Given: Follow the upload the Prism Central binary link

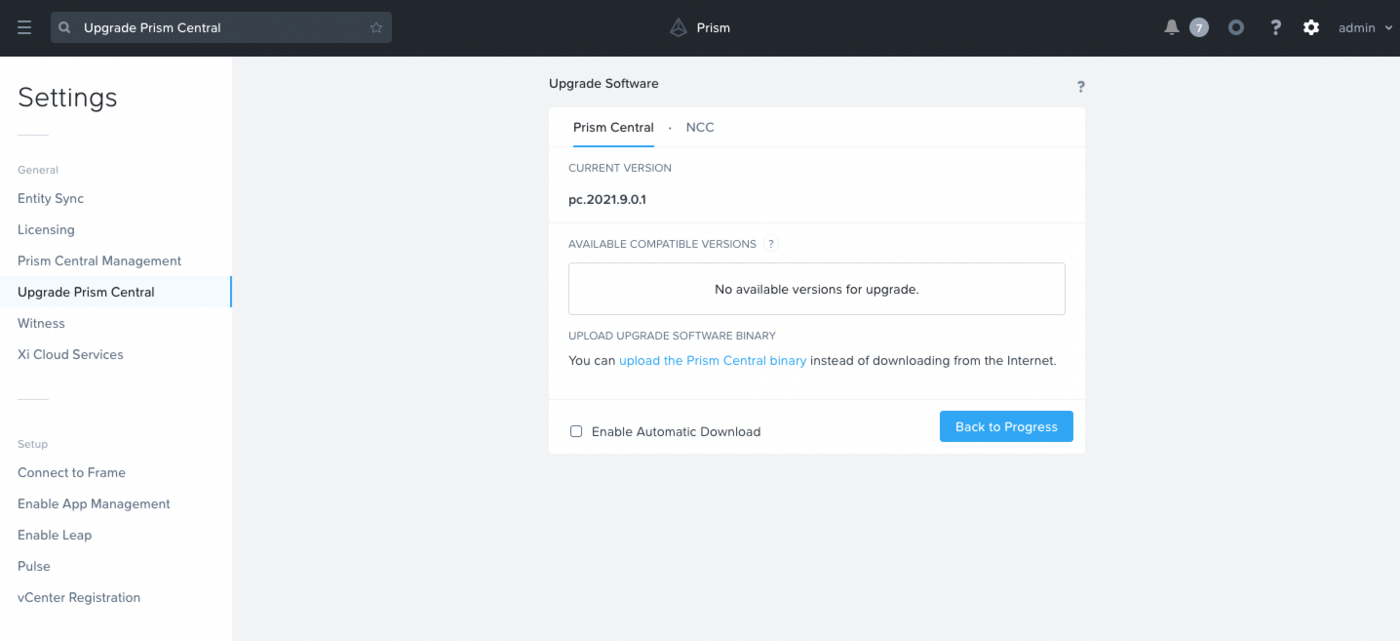Looking at the screenshot, I should point(712,361).
